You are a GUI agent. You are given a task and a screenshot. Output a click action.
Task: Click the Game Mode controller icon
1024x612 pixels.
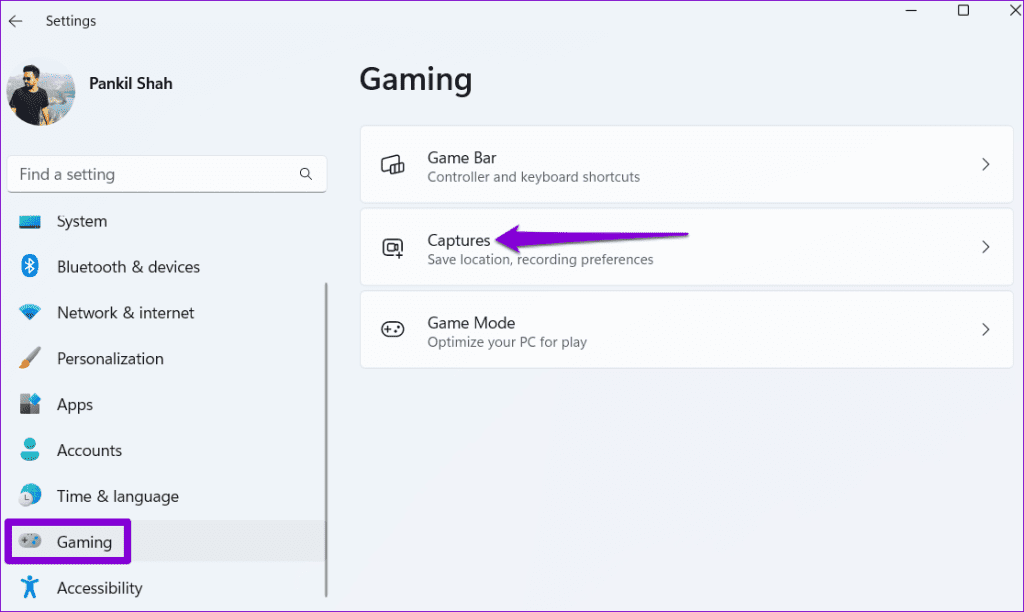[x=393, y=329]
